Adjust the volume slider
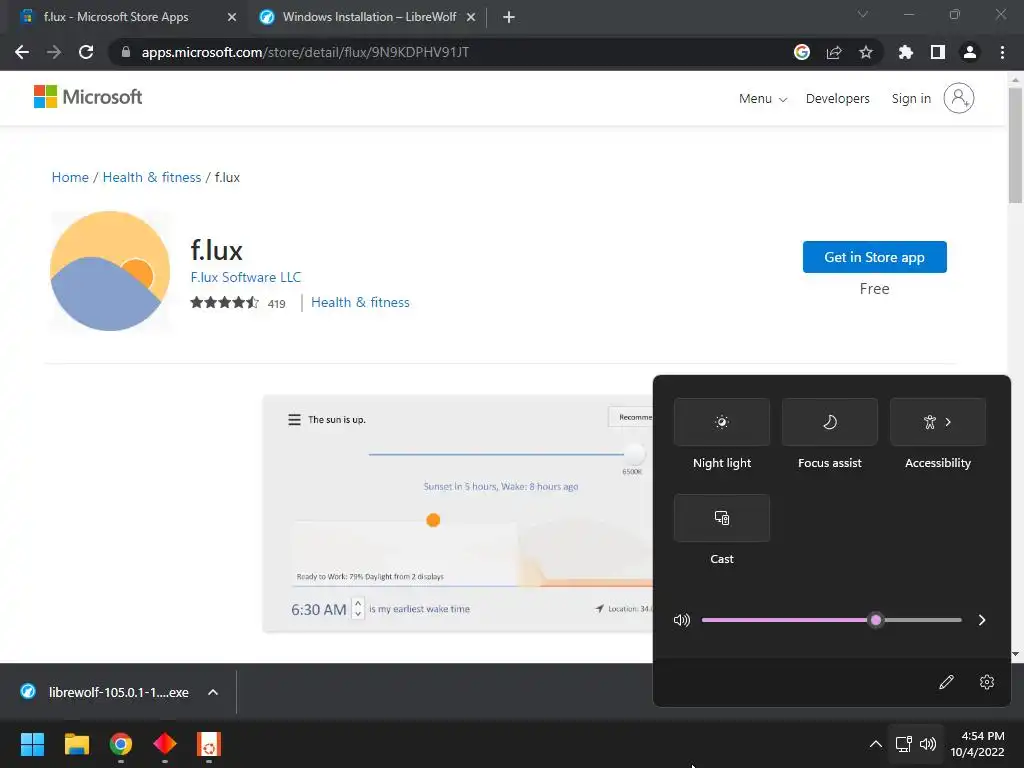This screenshot has height=768, width=1024. click(831, 620)
